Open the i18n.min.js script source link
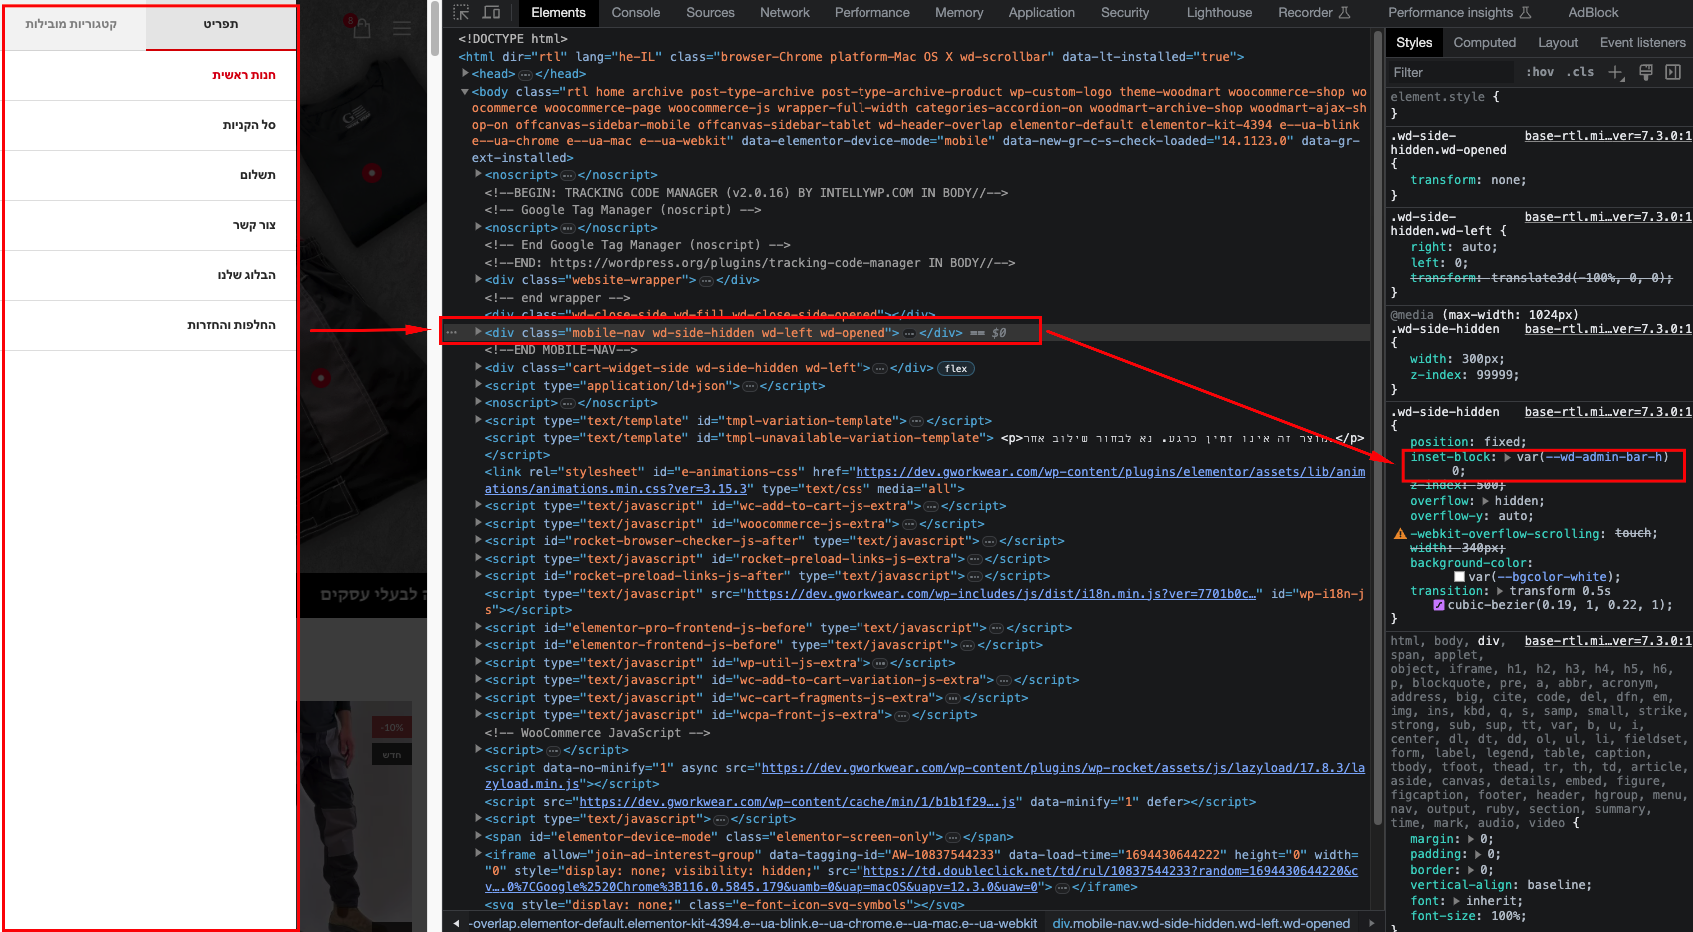Image resolution: width=1693 pixels, height=932 pixels. click(x=1001, y=594)
